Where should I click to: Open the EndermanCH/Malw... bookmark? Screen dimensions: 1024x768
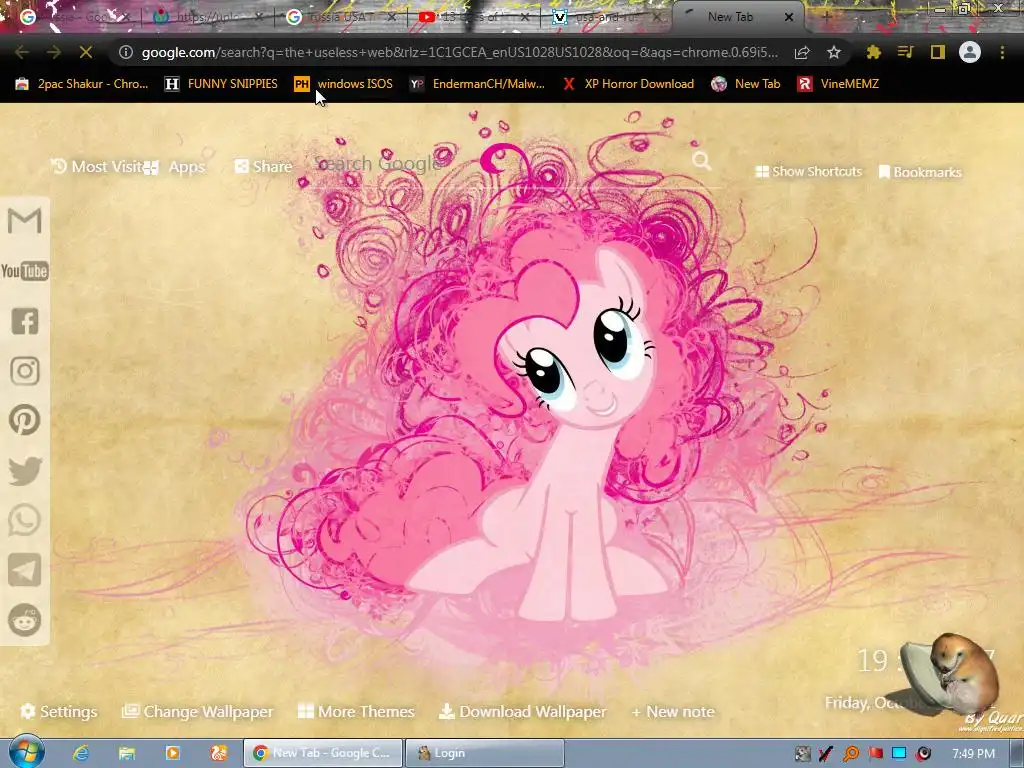coord(477,84)
